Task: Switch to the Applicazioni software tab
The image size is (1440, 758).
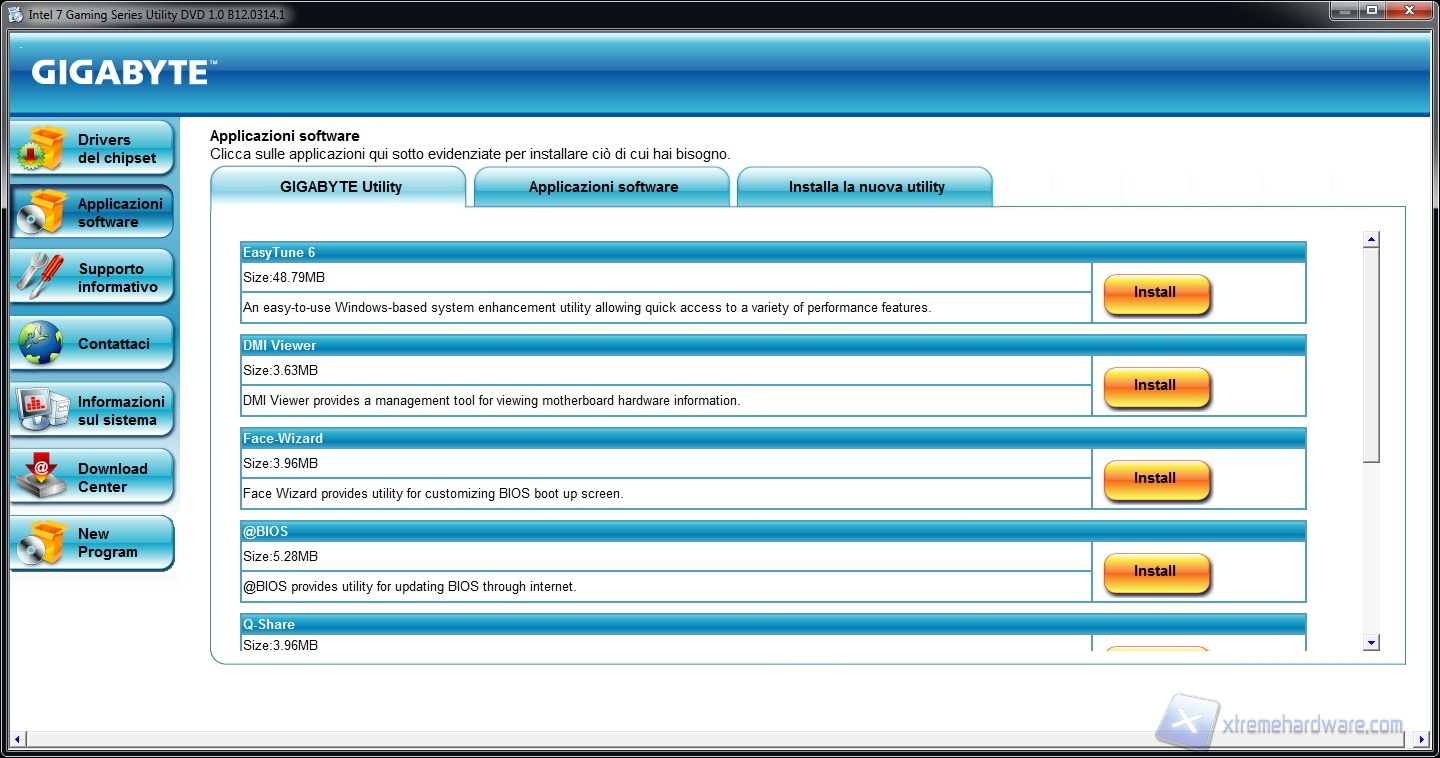Action: click(603, 187)
